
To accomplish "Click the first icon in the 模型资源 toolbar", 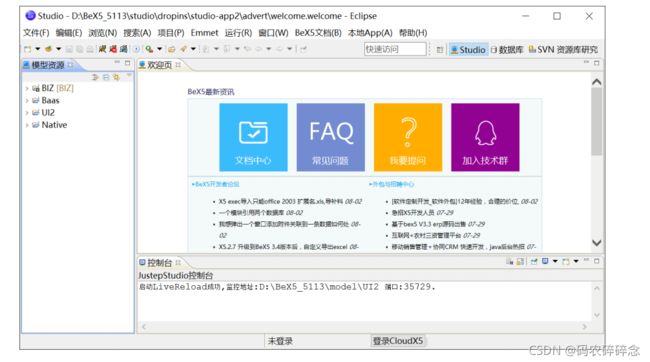I will pos(95,77).
